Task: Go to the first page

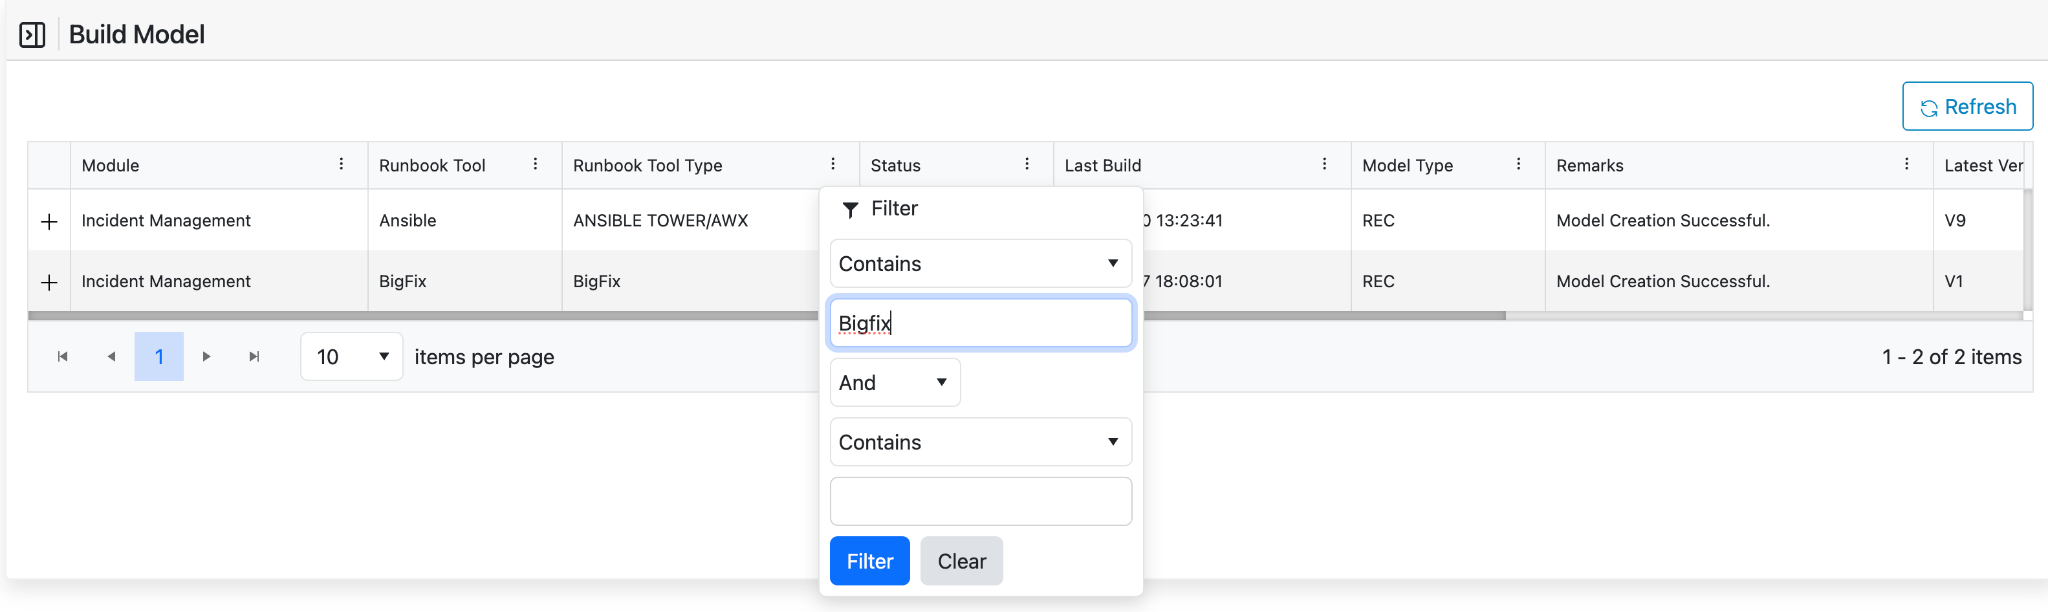Action: (x=63, y=357)
